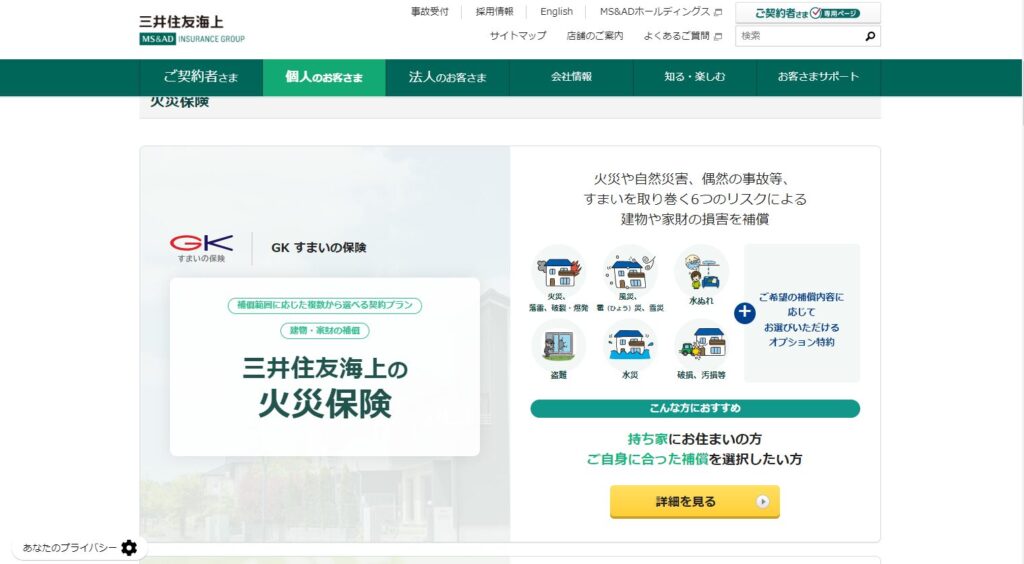Viewport: 1024px width, 564px height.
Task: Open the ご契約者さま navigation tab
Action: point(201,77)
